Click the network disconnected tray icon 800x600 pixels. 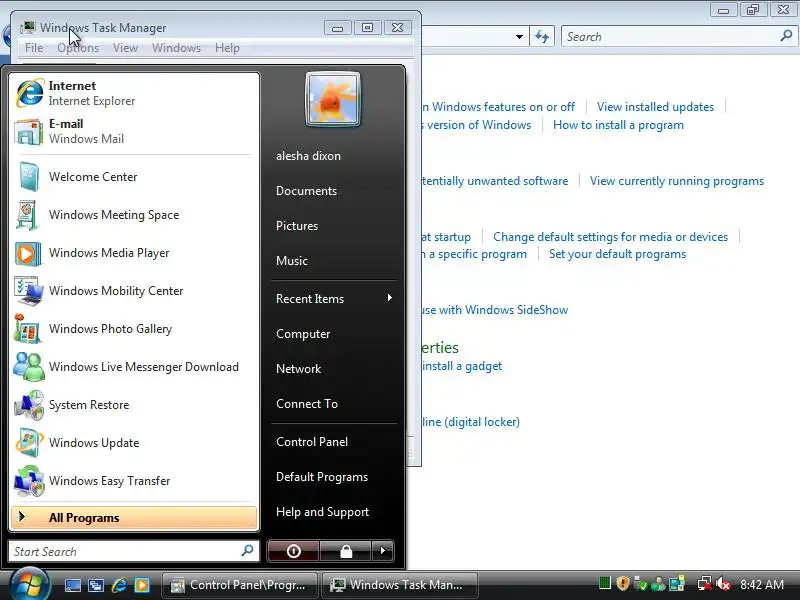(x=705, y=584)
